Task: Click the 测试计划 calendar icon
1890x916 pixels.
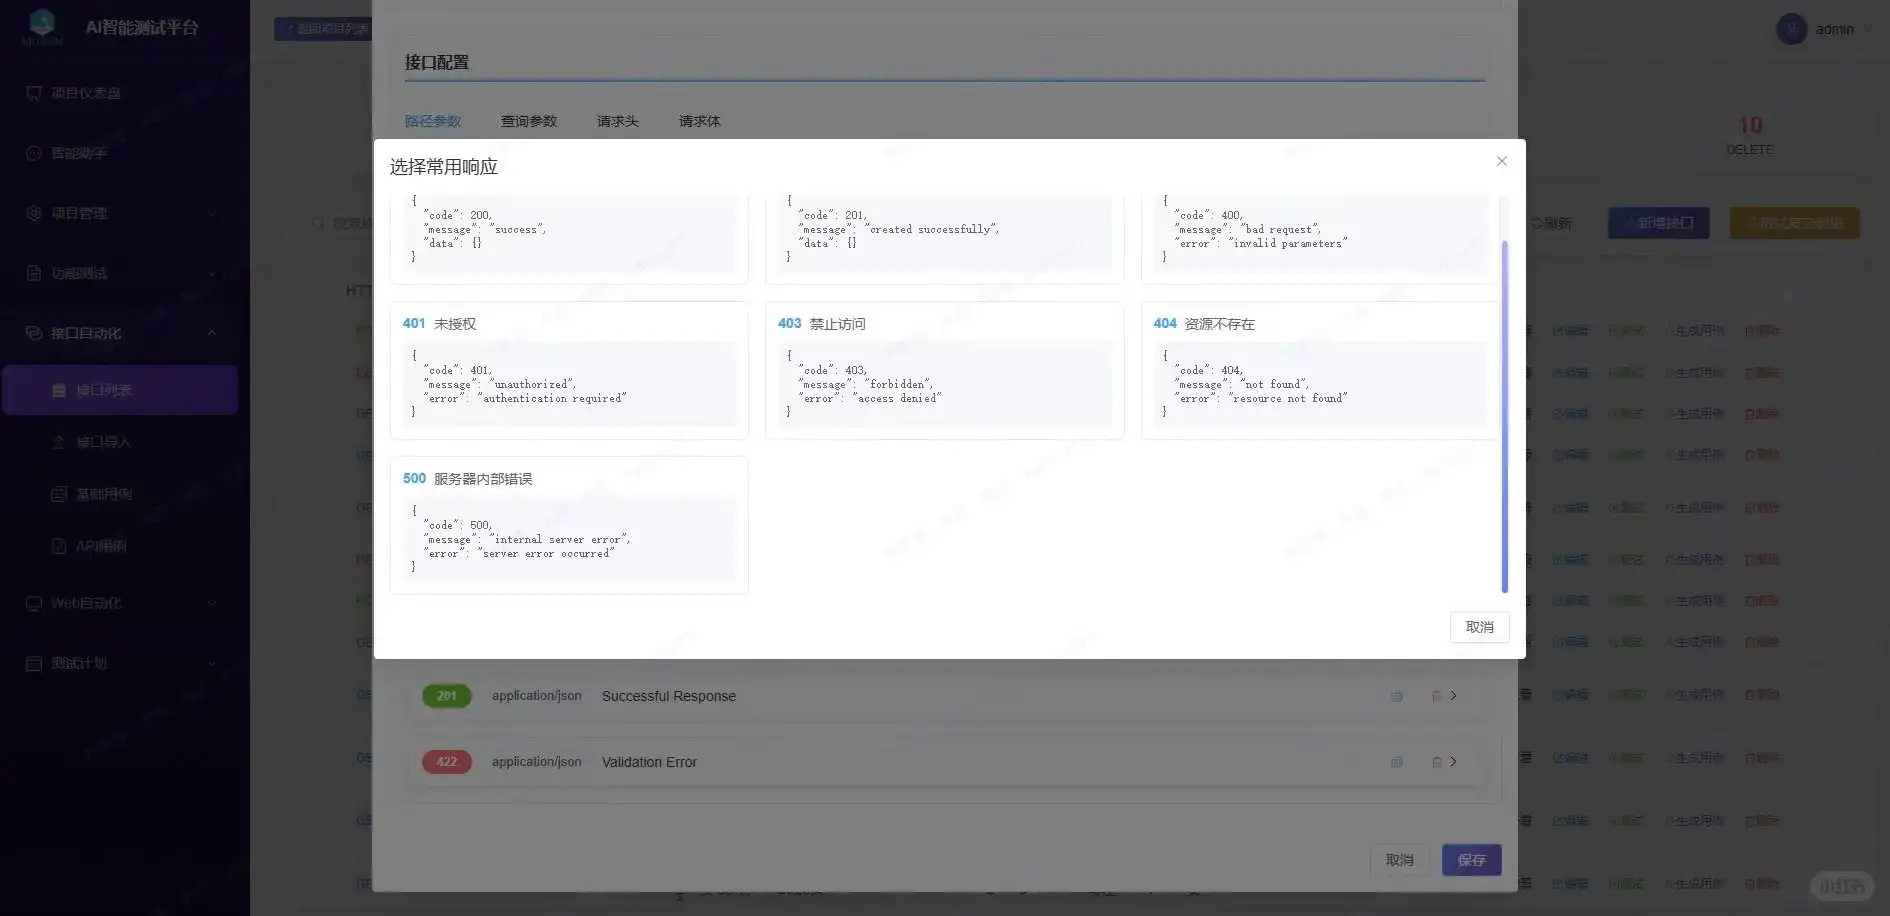Action: pyautogui.click(x=34, y=663)
